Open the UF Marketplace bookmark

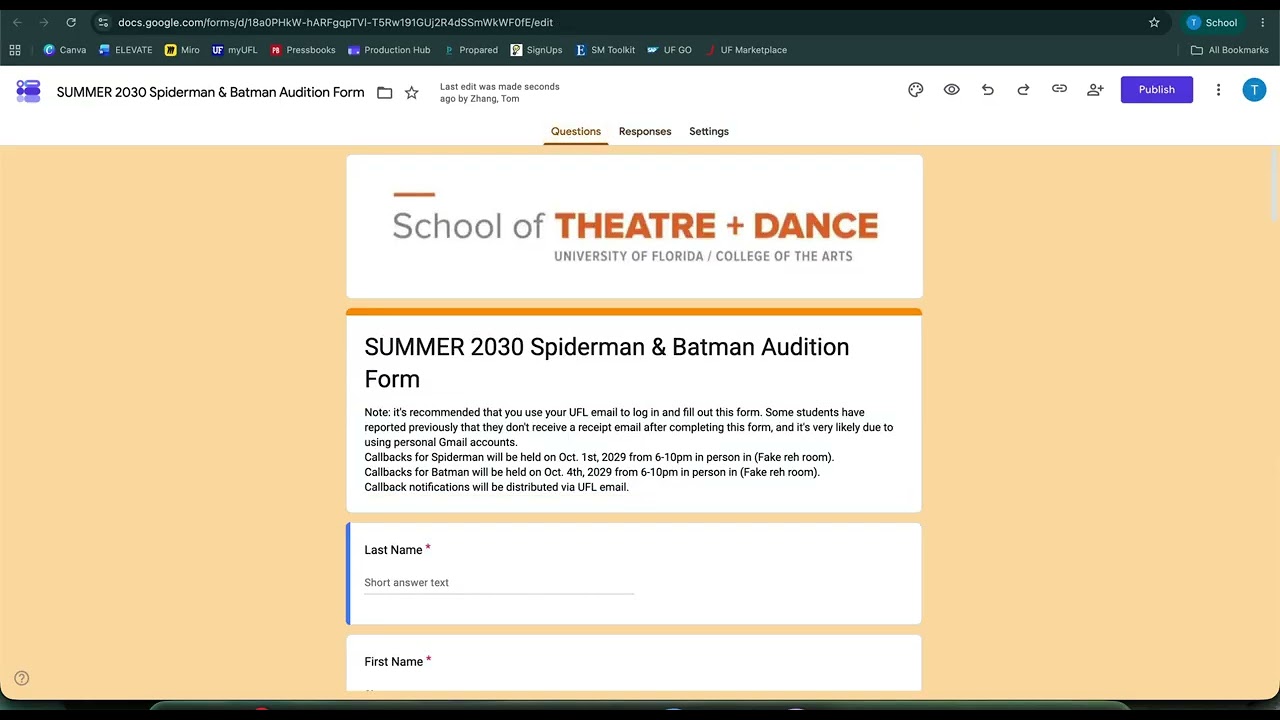click(746, 50)
